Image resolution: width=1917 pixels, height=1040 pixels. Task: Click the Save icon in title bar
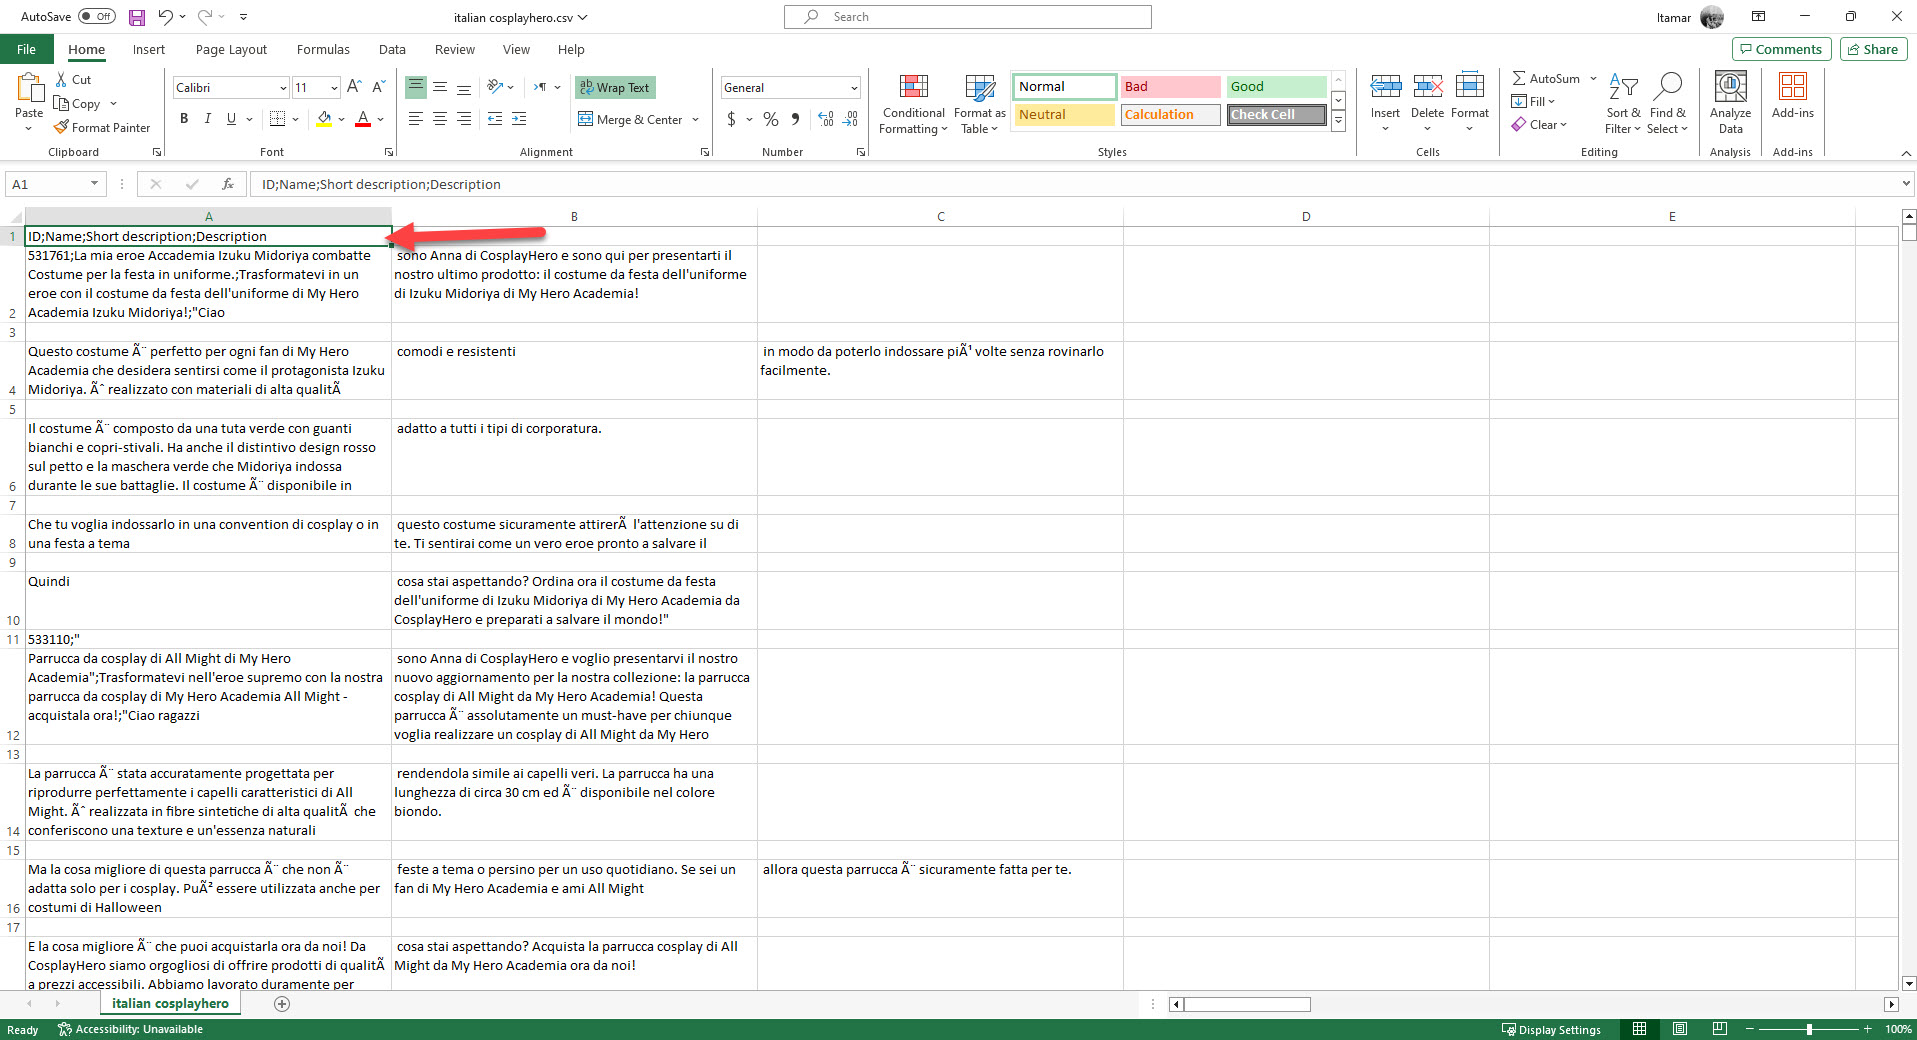[x=137, y=17]
